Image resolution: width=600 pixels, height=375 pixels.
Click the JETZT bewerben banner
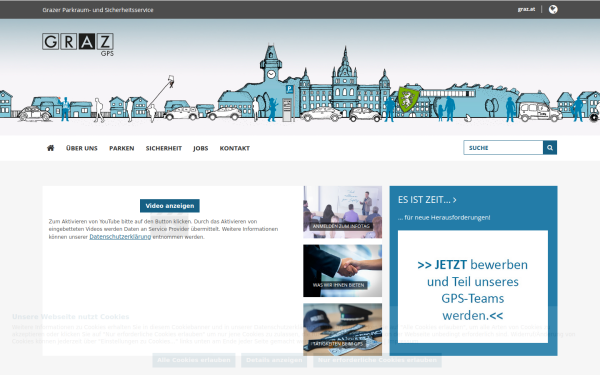(x=473, y=287)
